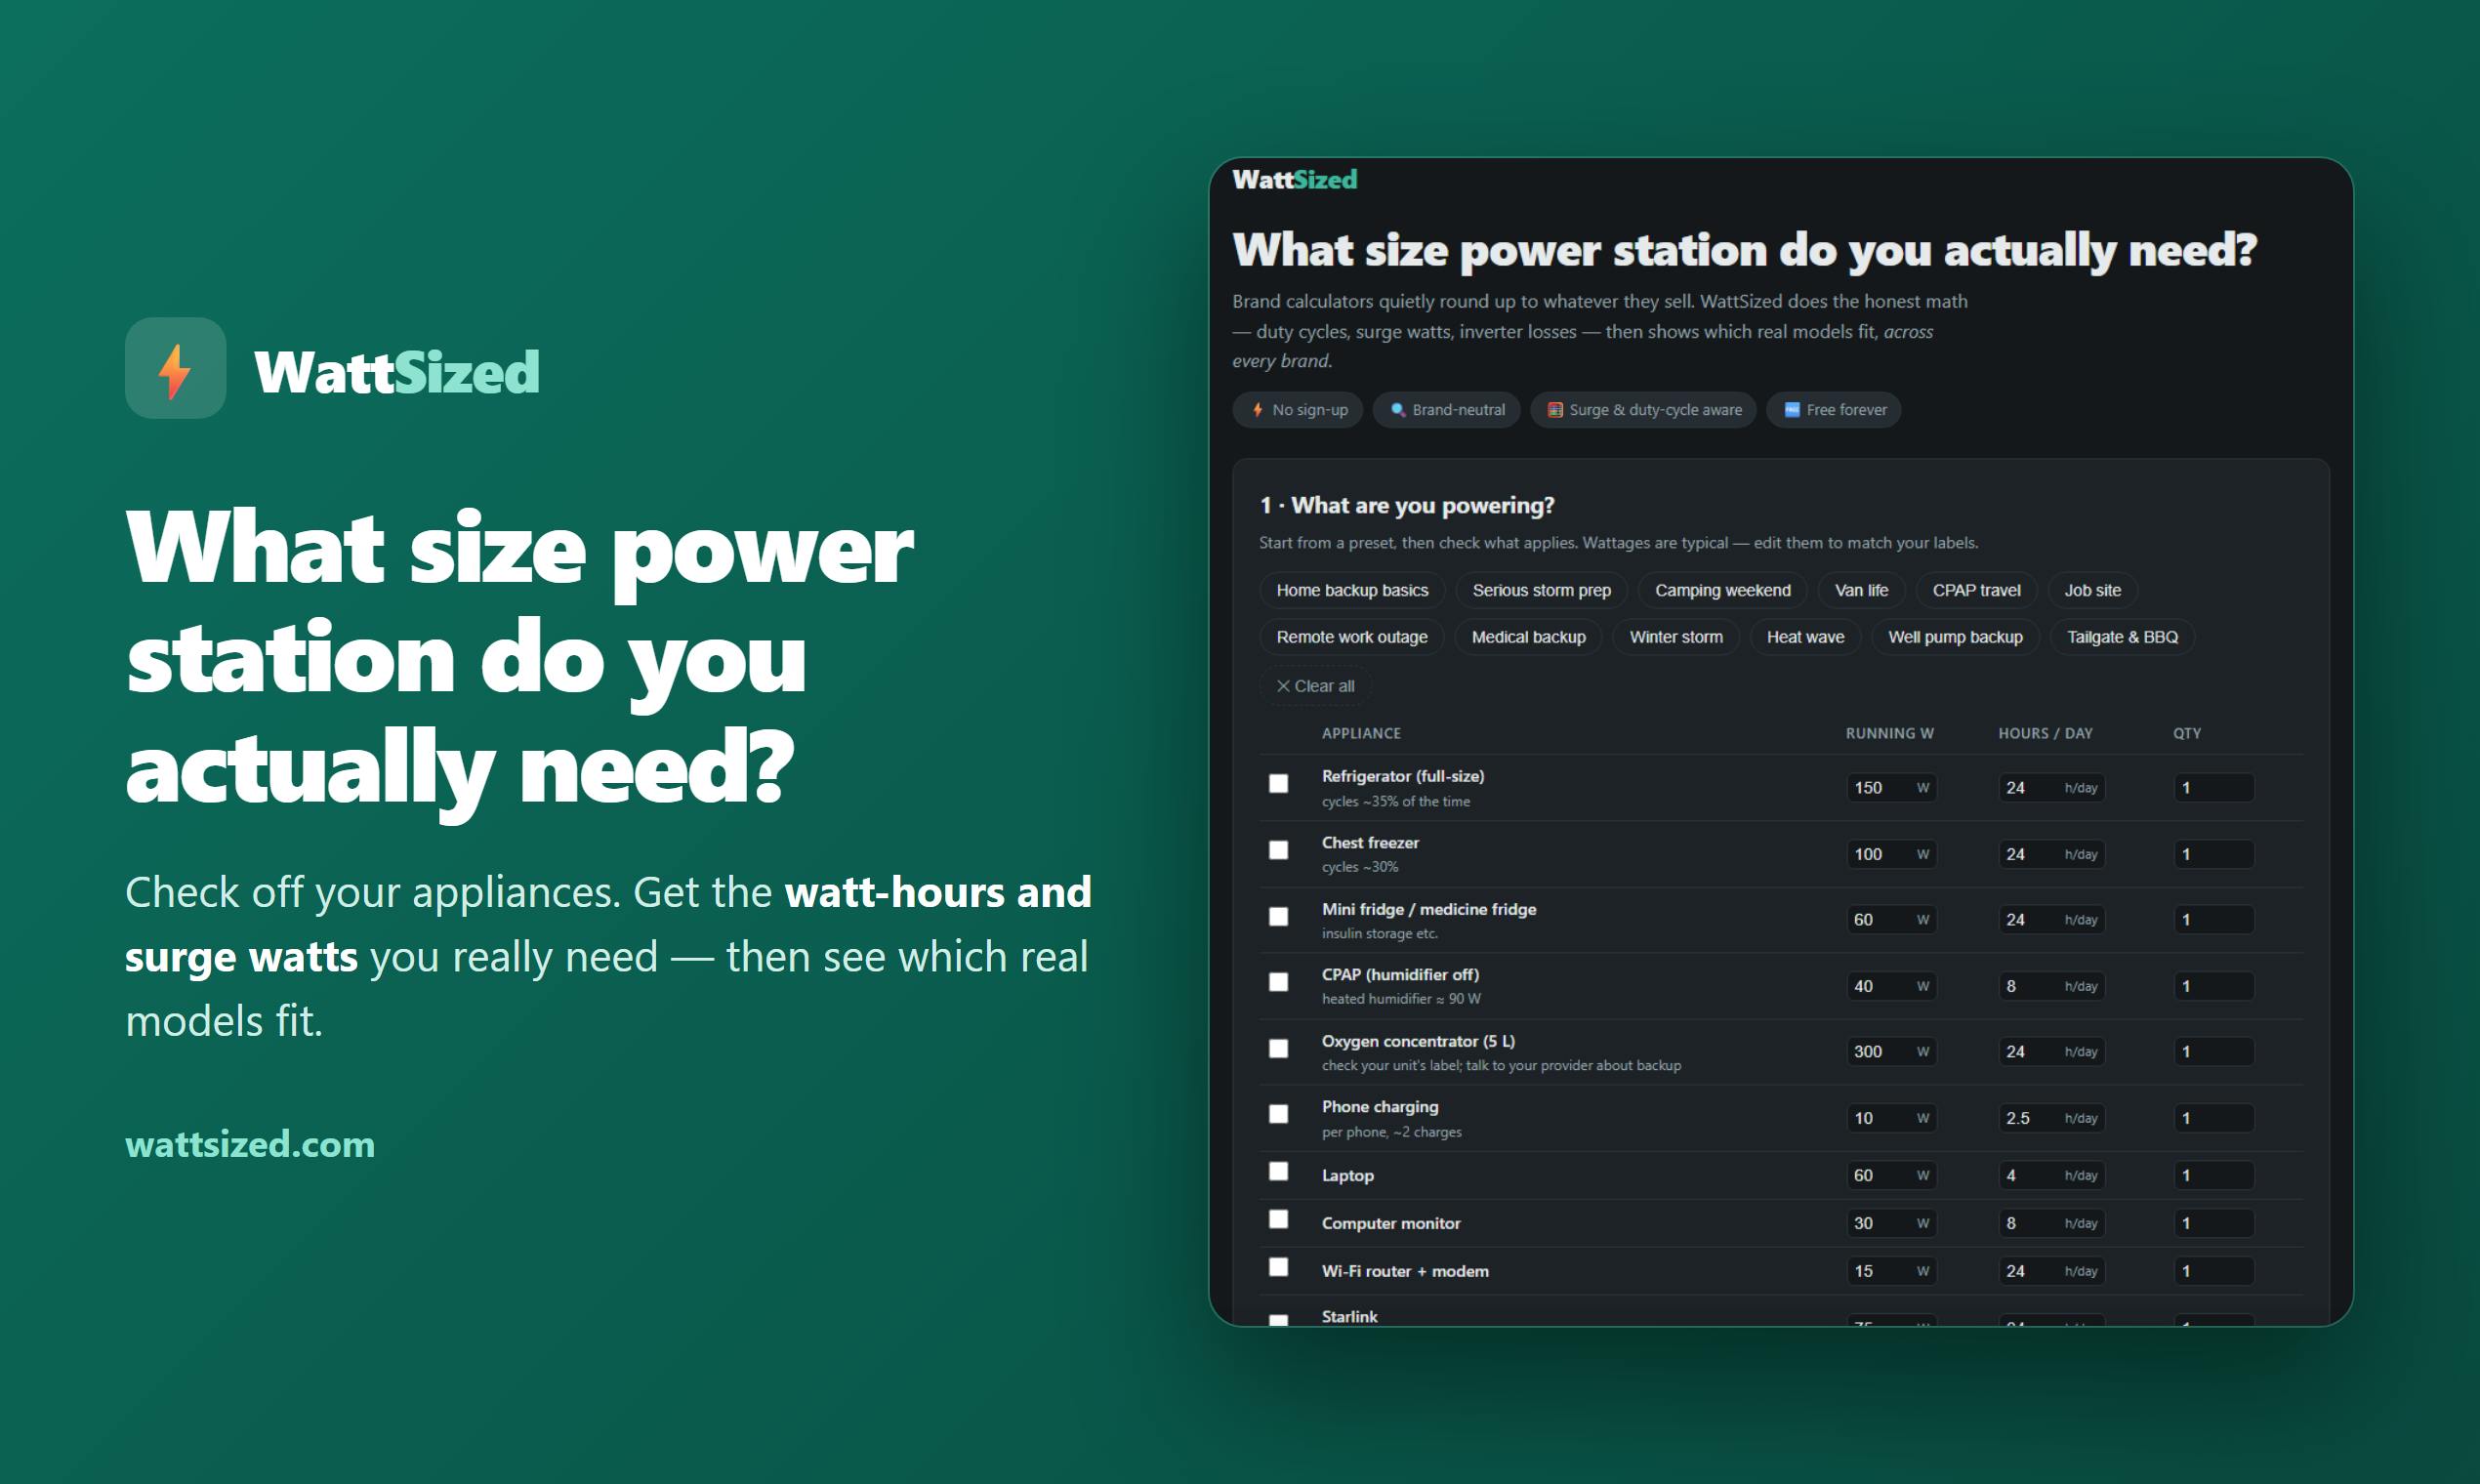This screenshot has height=1484, width=2480.
Task: Edit the Laptop running watts field
Action: pos(1890,1175)
